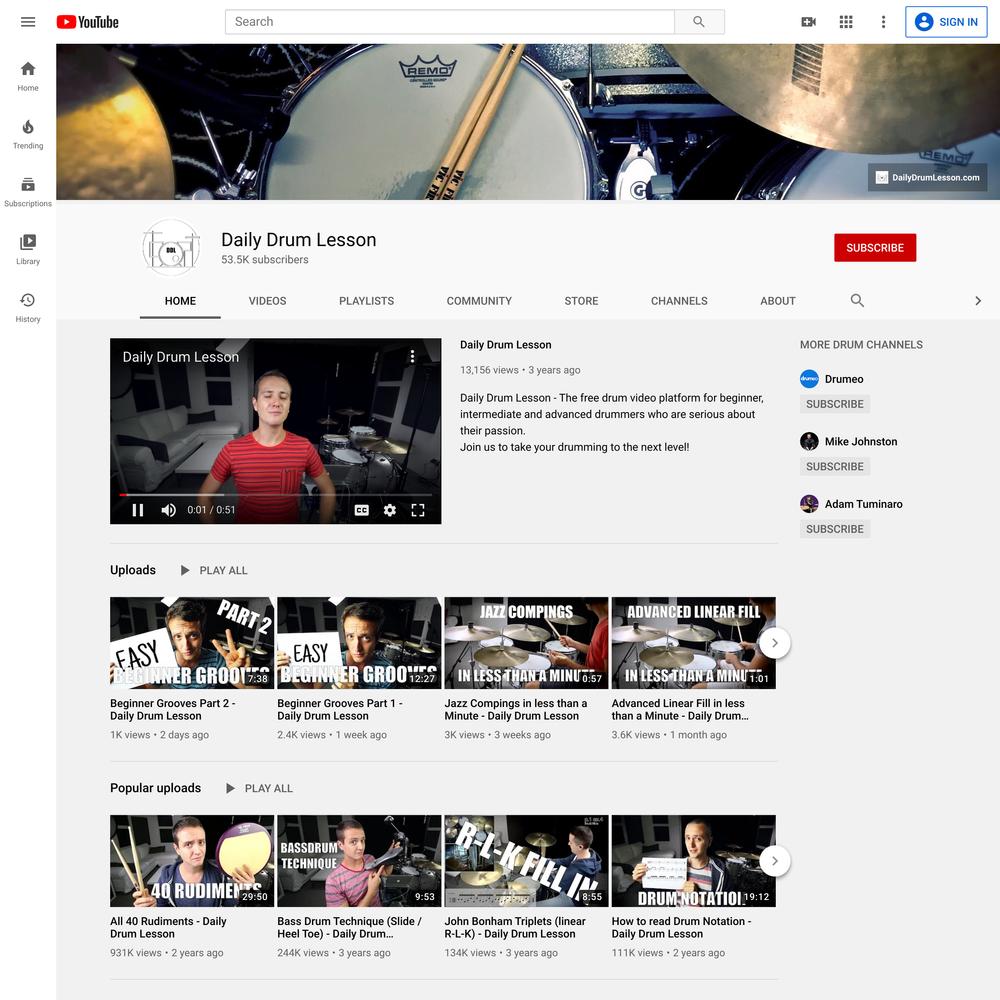Screen dimensions: 1000x1000
Task: Click the search magnifier button
Action: tap(699, 22)
